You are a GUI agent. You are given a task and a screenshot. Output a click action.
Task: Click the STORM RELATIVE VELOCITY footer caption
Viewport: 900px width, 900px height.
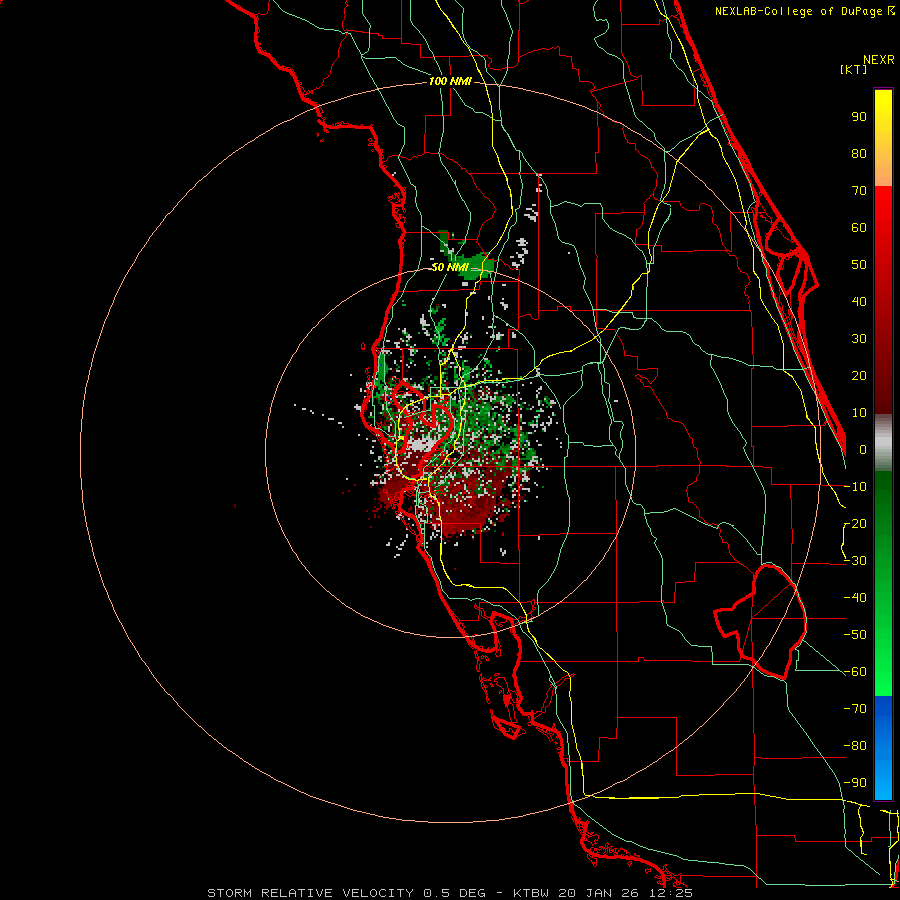(x=449, y=893)
